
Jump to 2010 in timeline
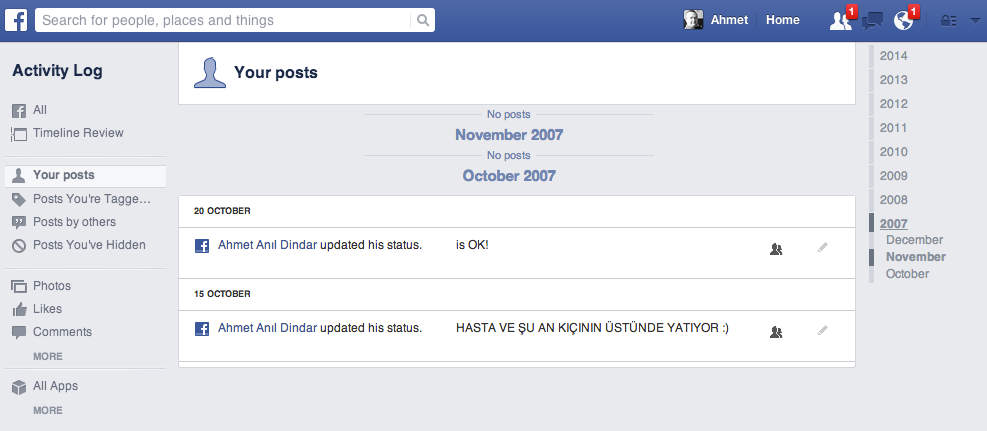click(893, 152)
